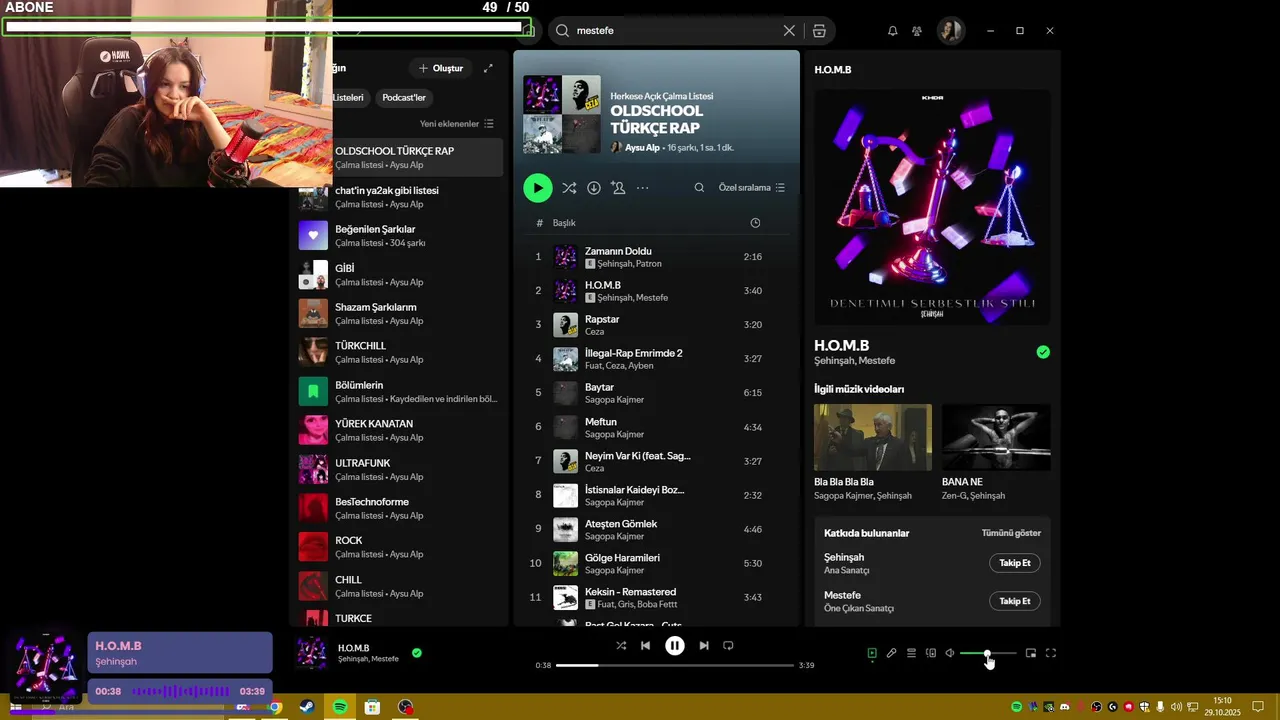Viewport: 1280px width, 720px height.
Task: Seek in the song progress bar
Action: coord(675,665)
